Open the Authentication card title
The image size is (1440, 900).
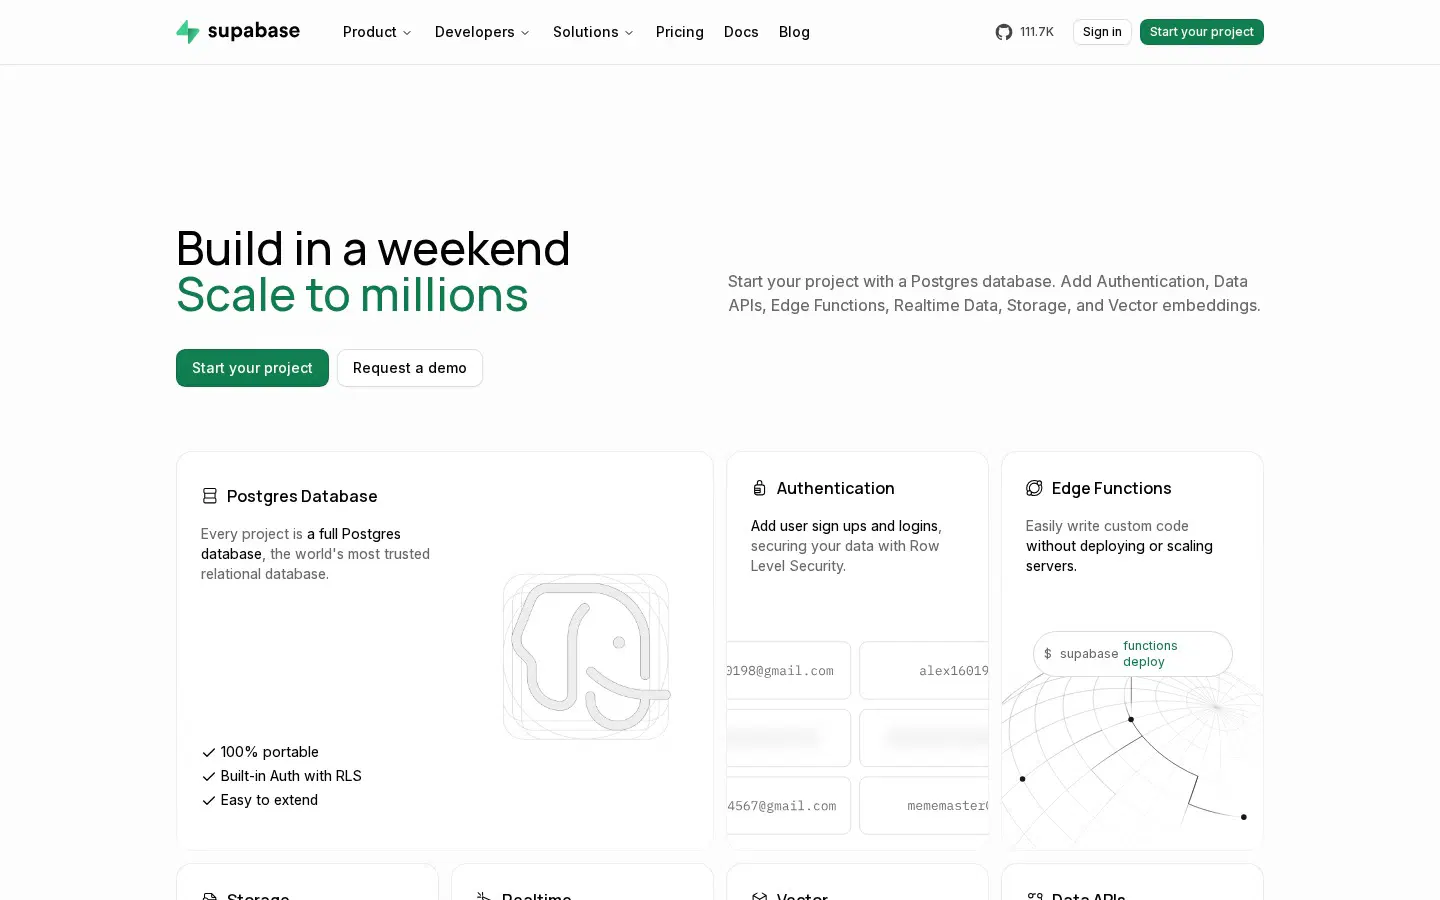coord(836,488)
